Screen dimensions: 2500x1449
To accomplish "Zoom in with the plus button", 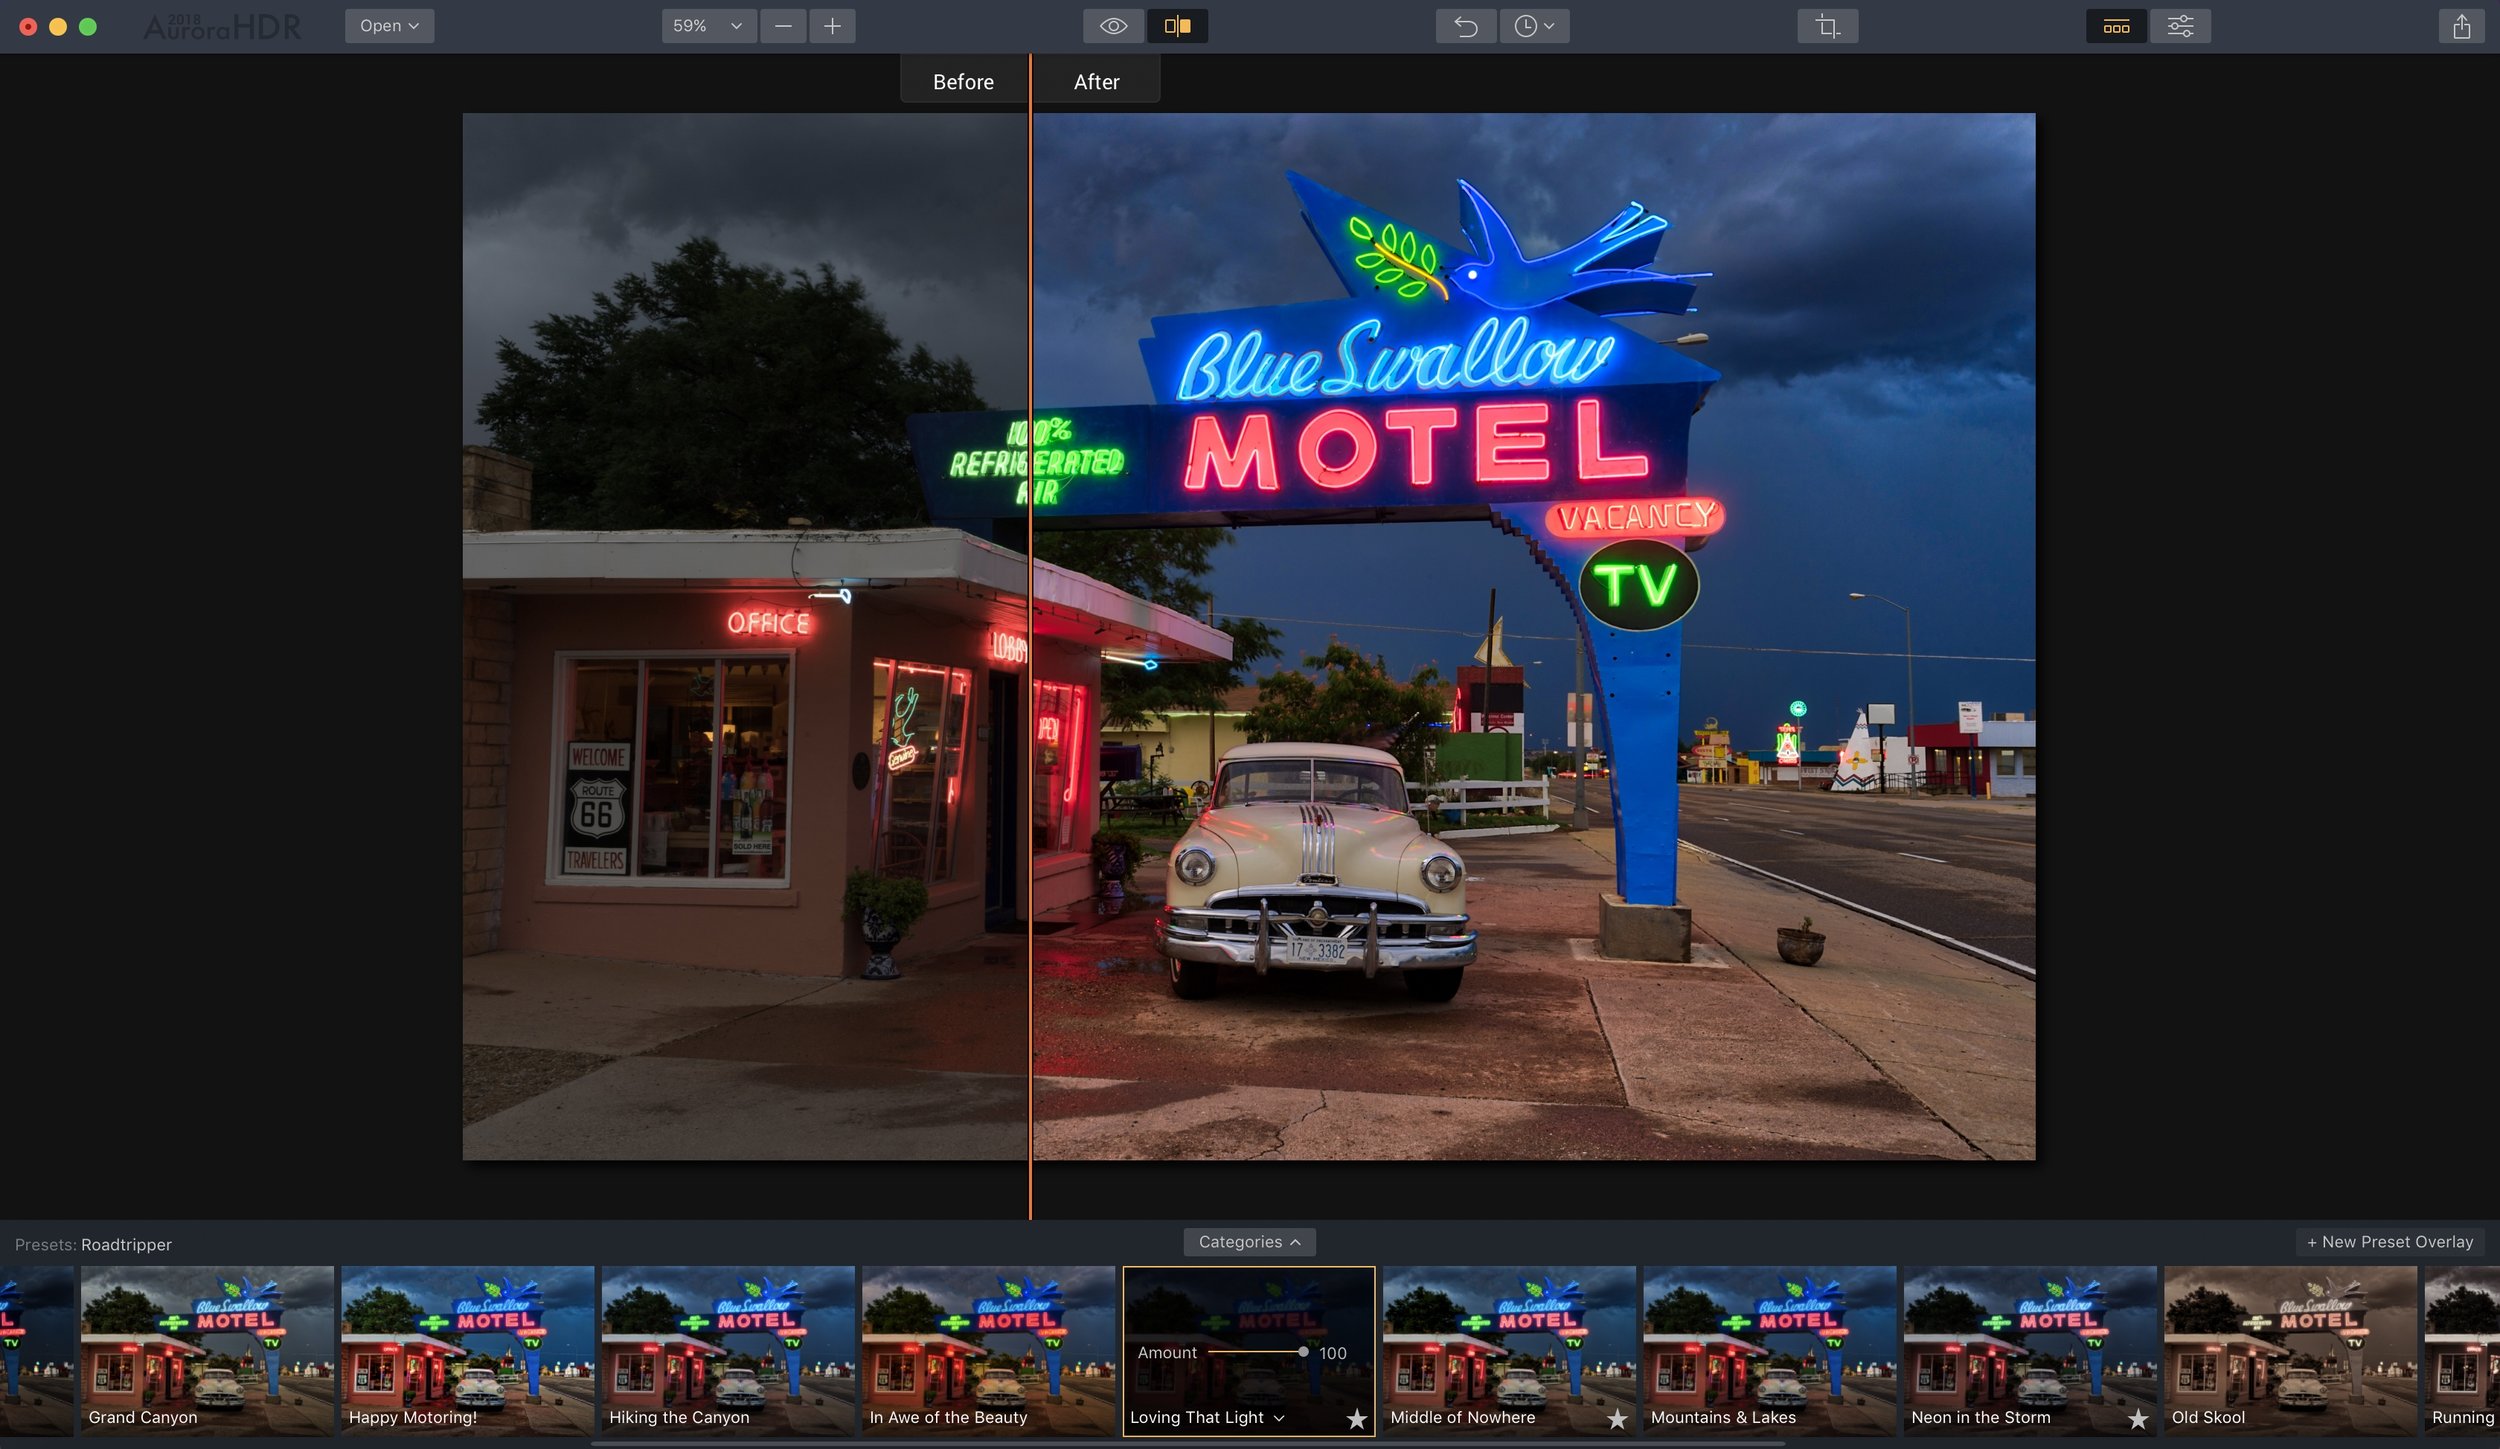I will tap(832, 26).
